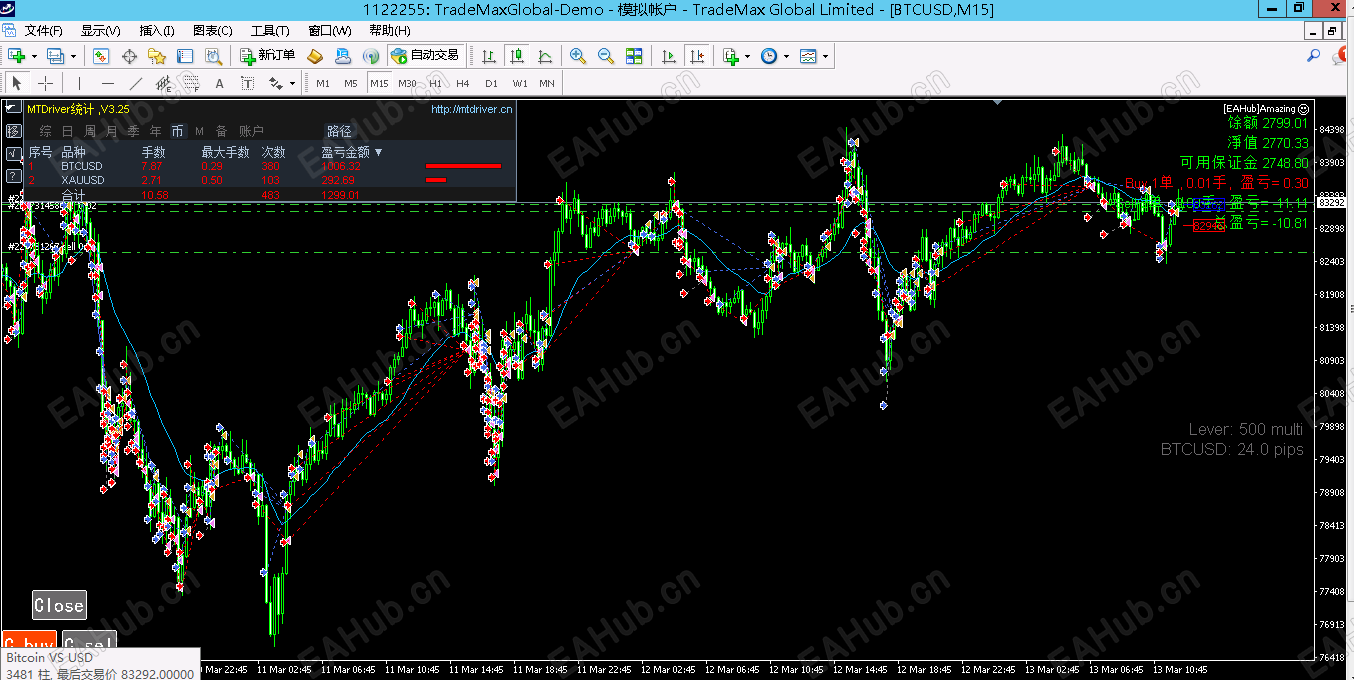This screenshot has height=680, width=1354.
Task: Select the Fibonacci retracement tool
Action: click(x=192, y=83)
